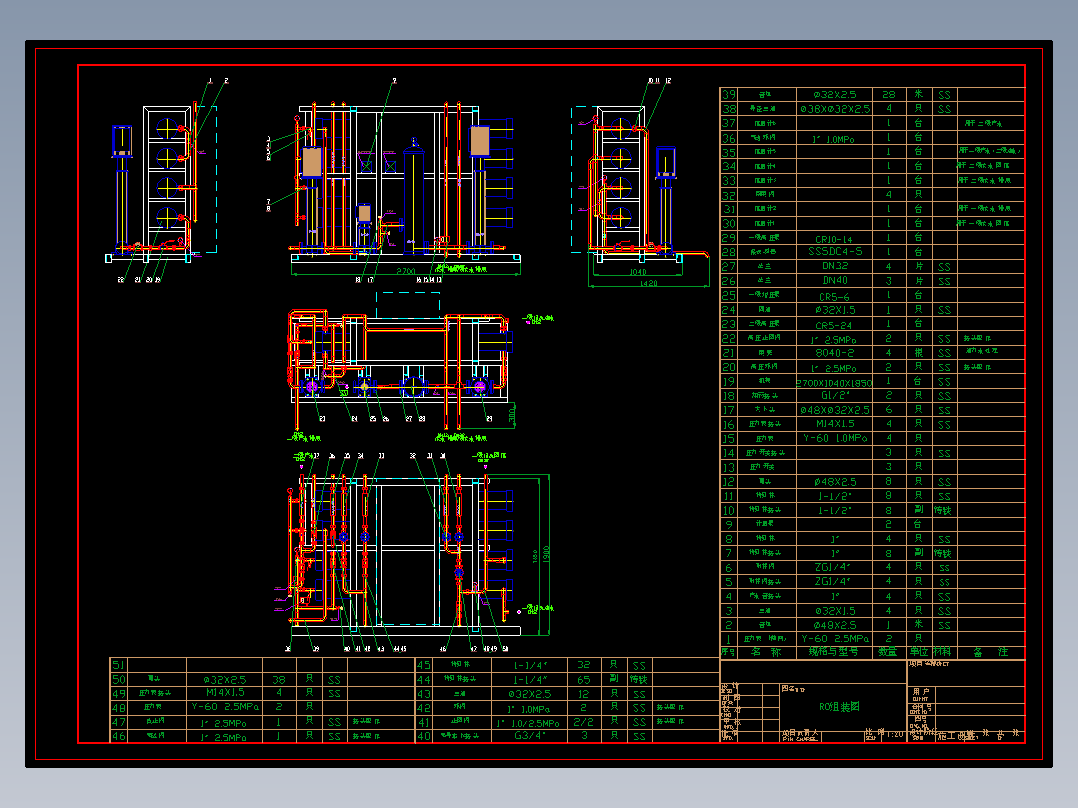Click '1" 1.0/2.5MPa' spec in row 41
This screenshot has width=1078, height=808.
pos(528,723)
